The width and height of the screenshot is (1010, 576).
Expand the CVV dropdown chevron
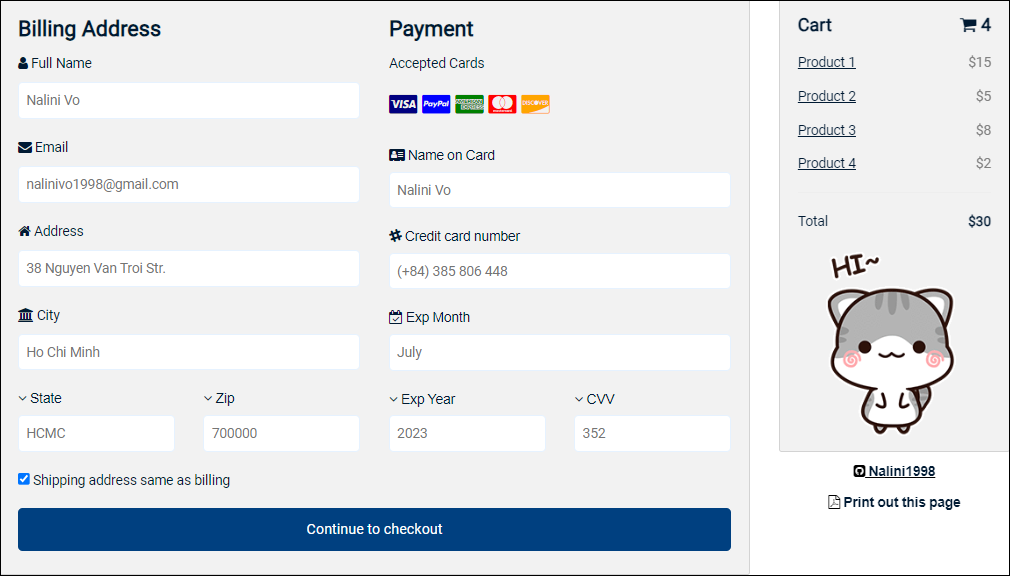[578, 398]
